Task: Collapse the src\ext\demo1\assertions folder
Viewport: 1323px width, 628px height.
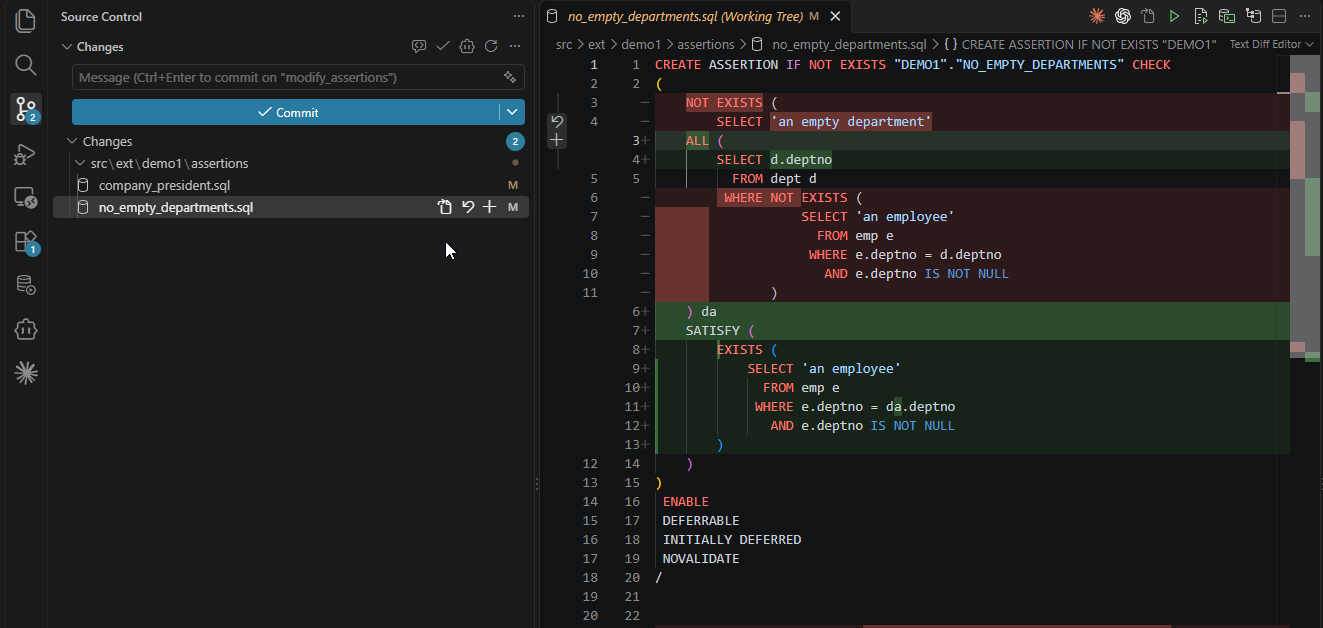Action: tap(81, 163)
